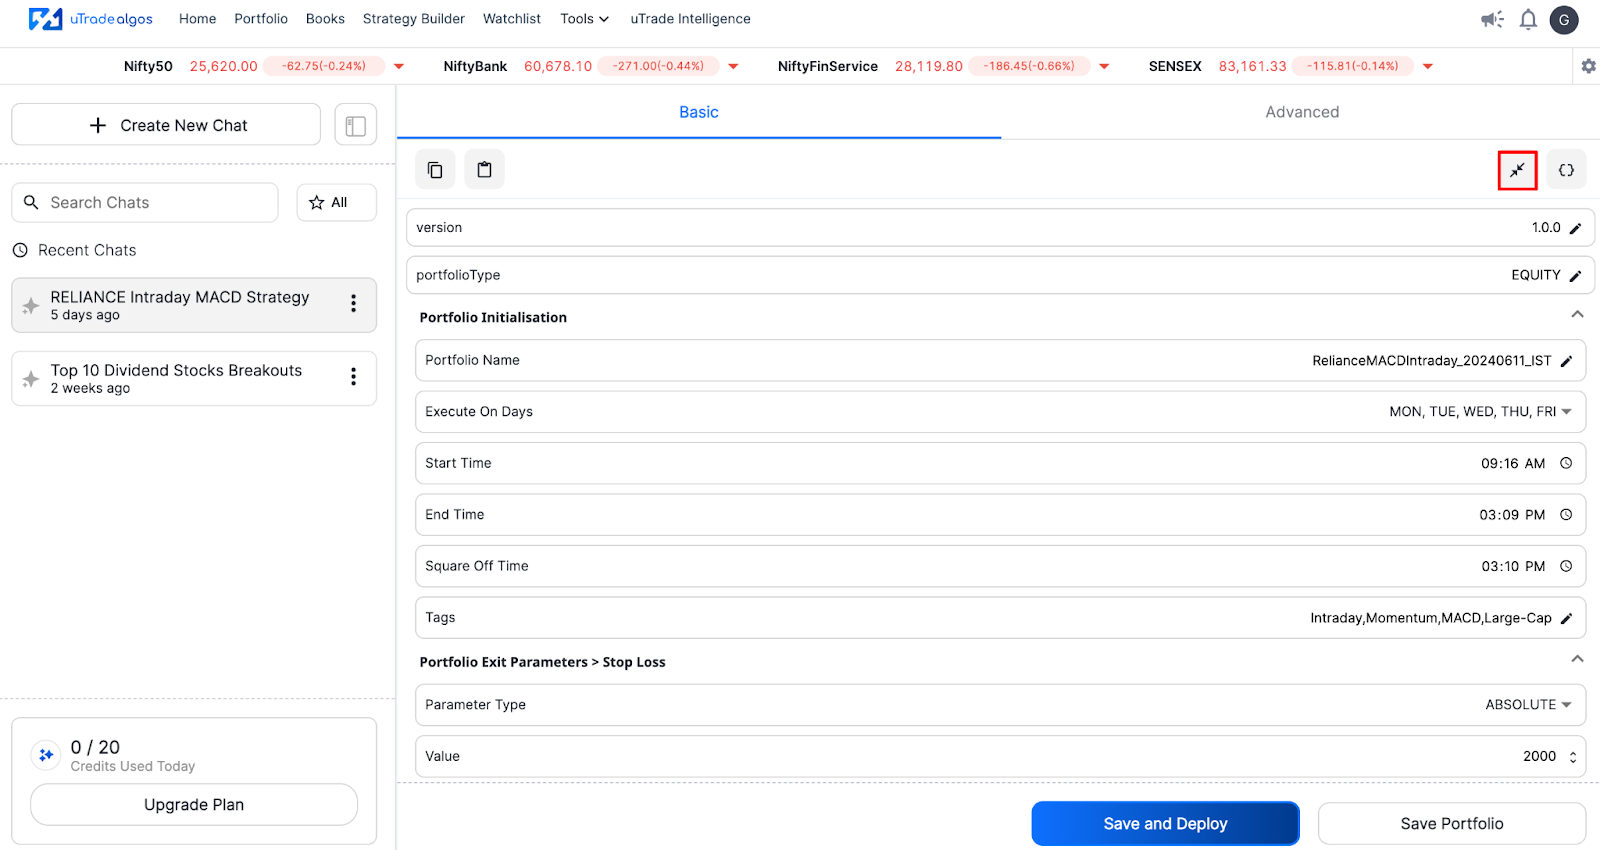Toggle the chat sidebar panel icon
Viewport: 1600px width, 850px height.
tap(356, 125)
